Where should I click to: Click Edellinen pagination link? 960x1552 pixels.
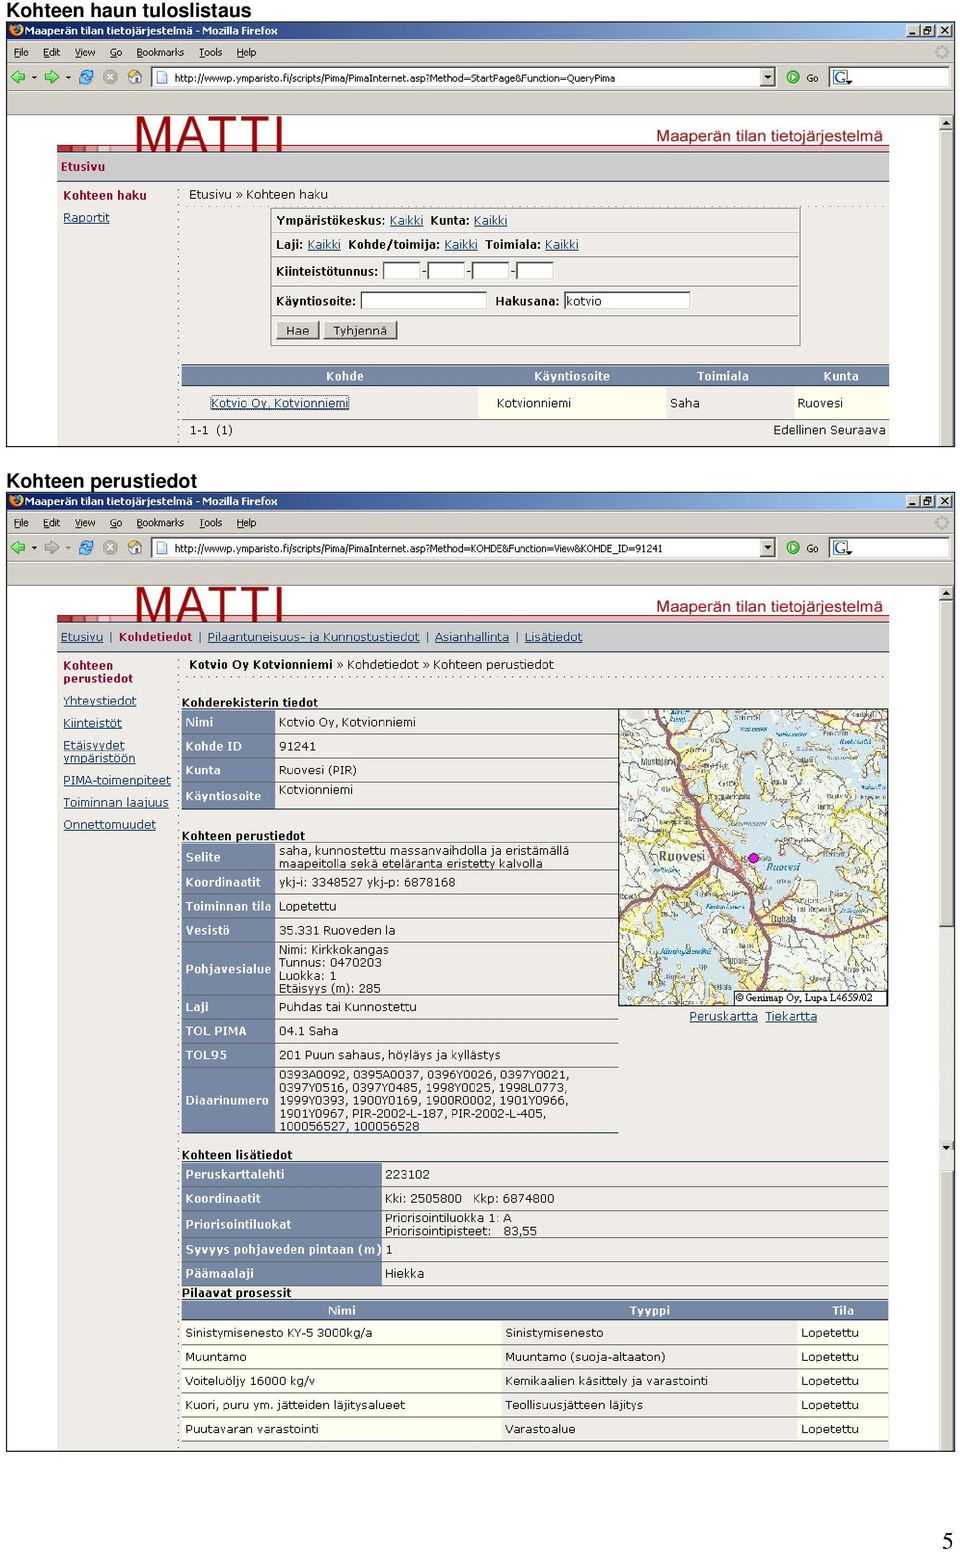pos(799,430)
